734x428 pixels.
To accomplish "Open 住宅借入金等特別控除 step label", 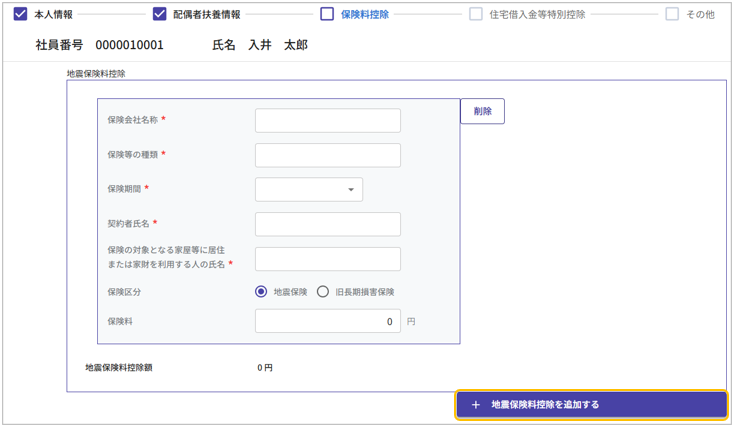I will (537, 14).
